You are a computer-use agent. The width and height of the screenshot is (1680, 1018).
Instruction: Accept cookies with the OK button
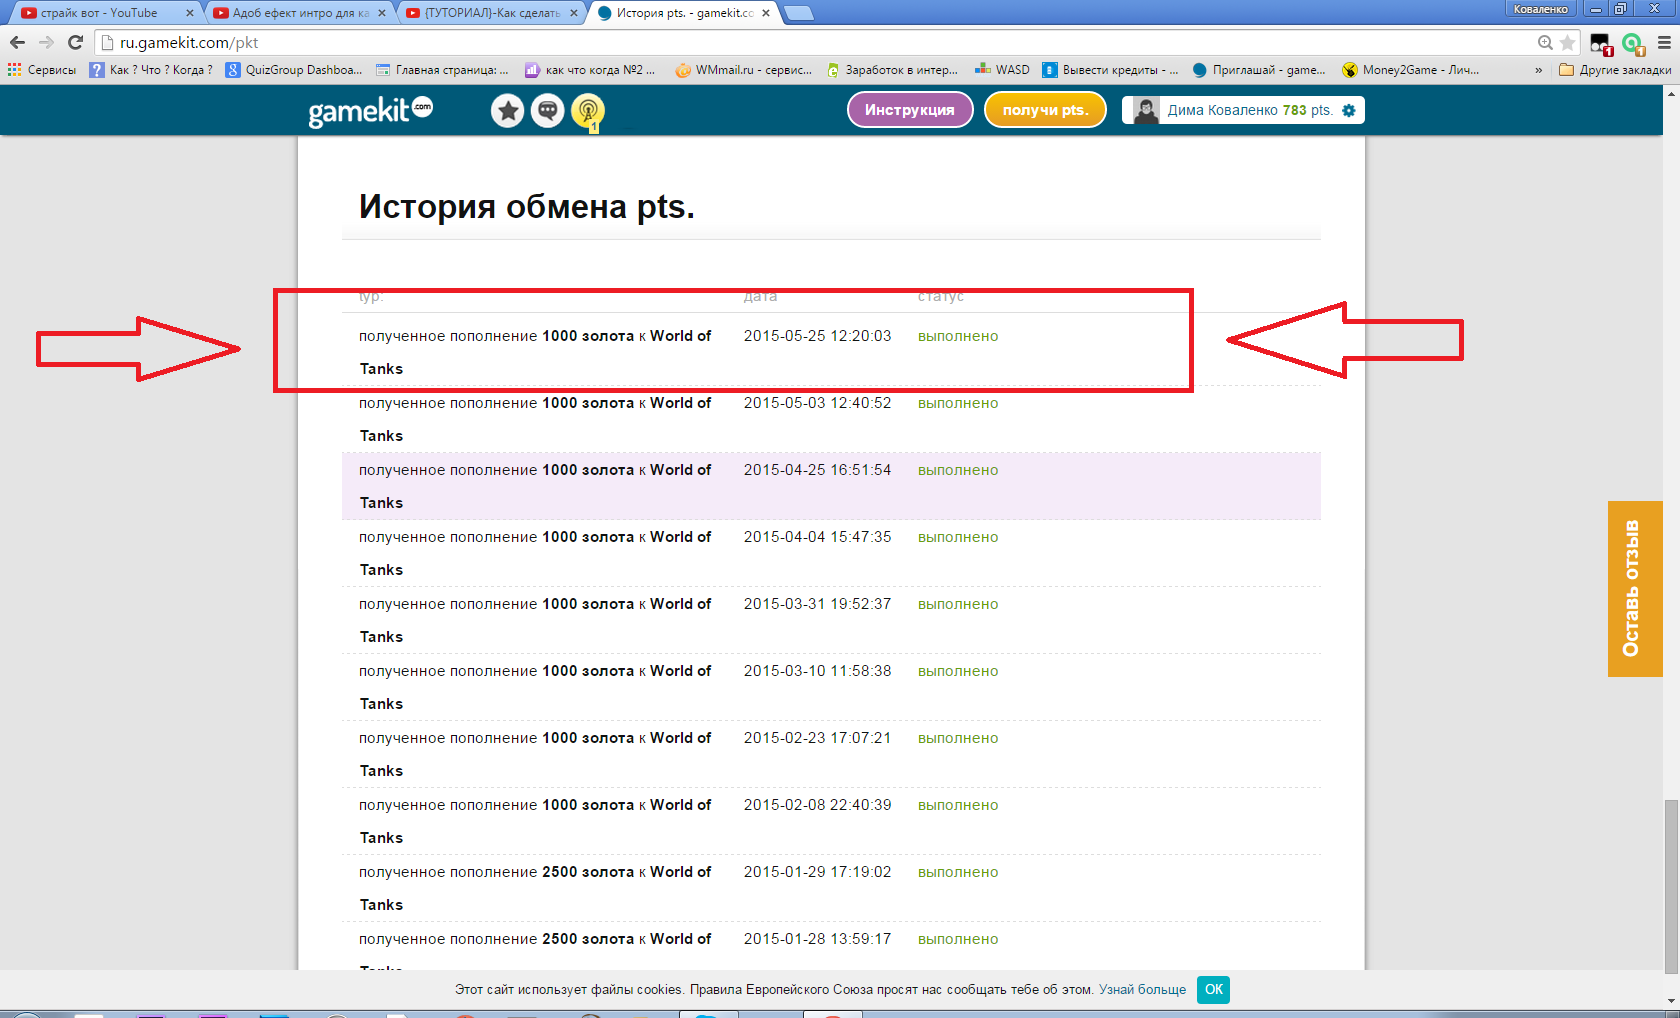(x=1213, y=989)
